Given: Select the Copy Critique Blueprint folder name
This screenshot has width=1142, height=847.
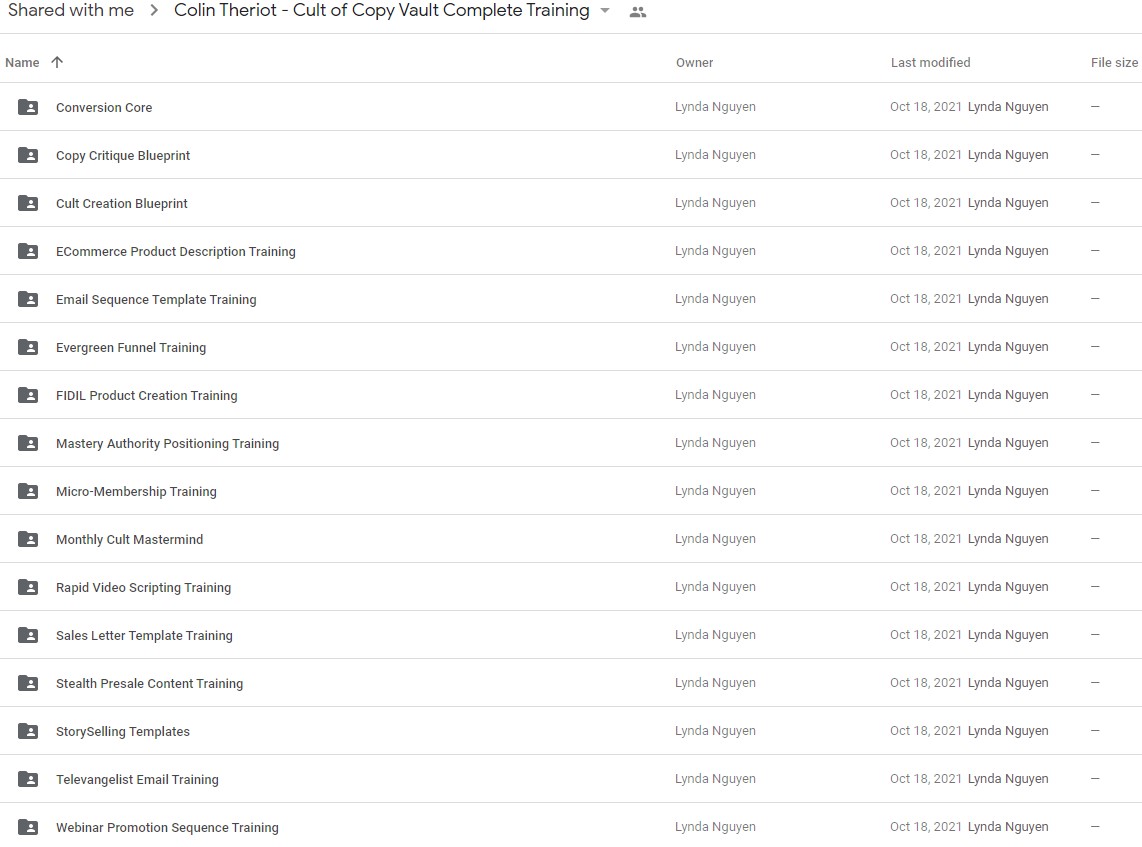Looking at the screenshot, I should [x=123, y=155].
